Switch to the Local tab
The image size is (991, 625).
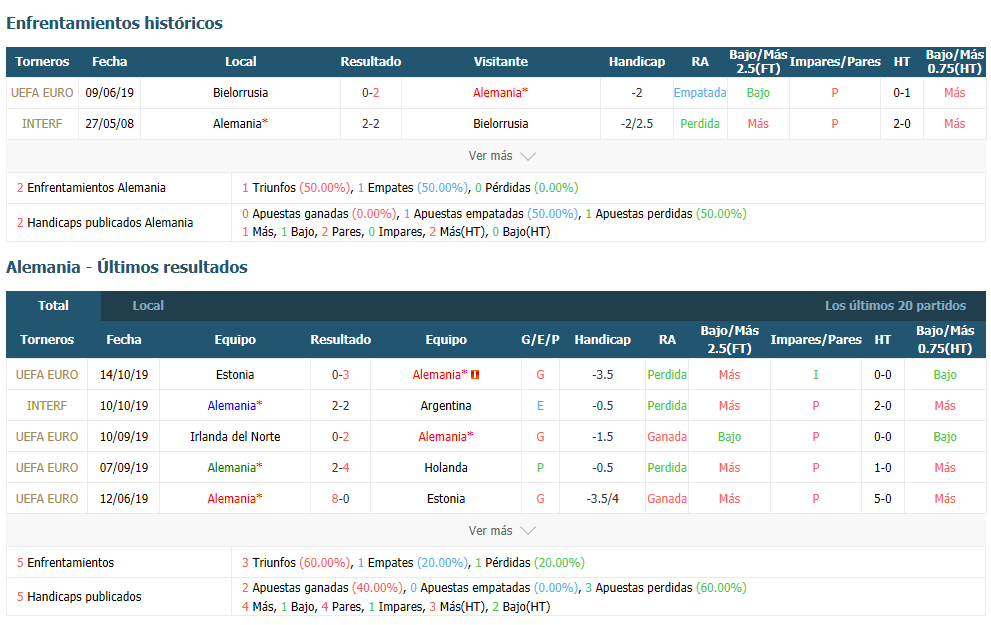click(x=148, y=306)
